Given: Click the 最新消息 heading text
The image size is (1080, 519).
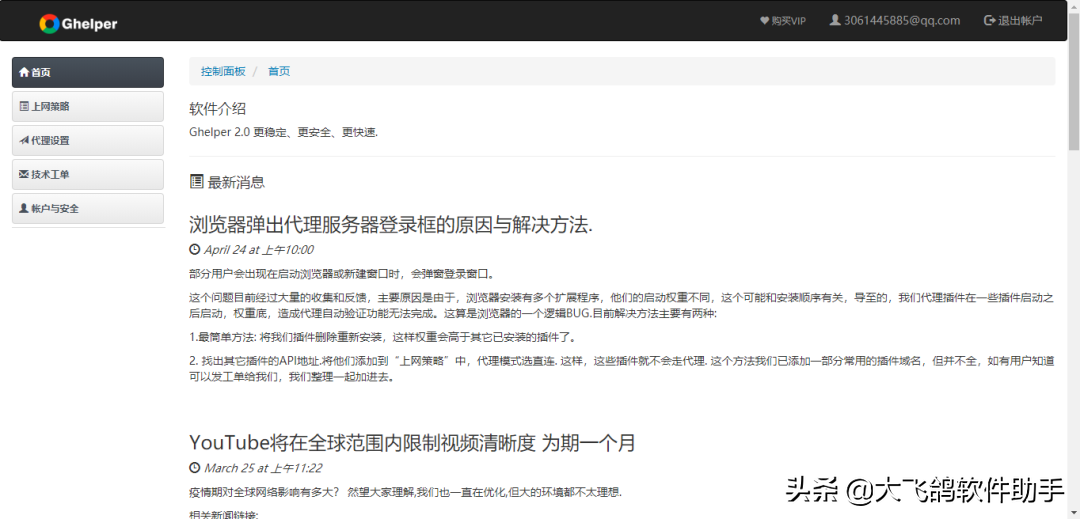Looking at the screenshot, I should (236, 182).
